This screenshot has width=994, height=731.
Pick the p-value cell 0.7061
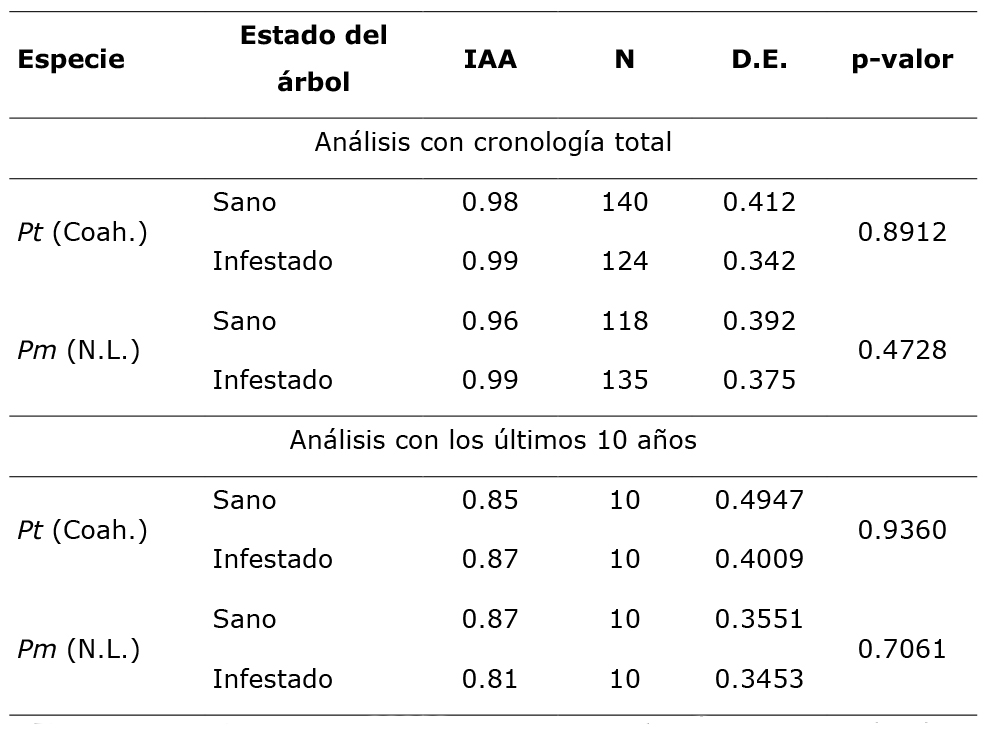[x=902, y=649]
